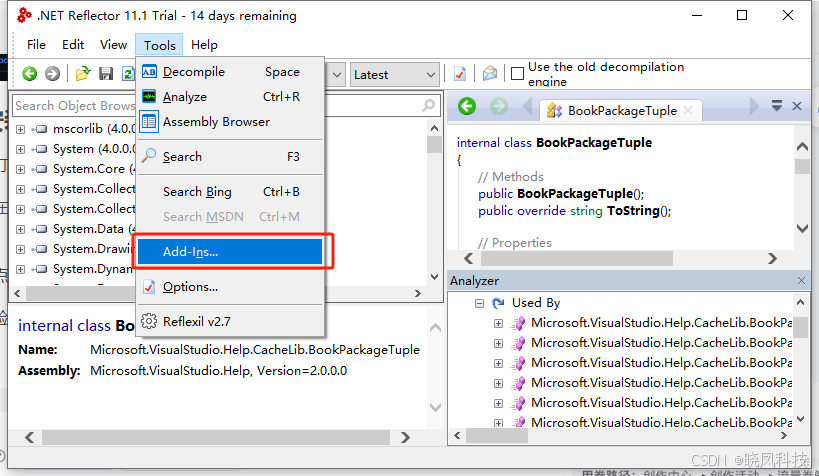Click the envelope feedback toolbar icon
Screen dimensions: 819x476
point(490,74)
